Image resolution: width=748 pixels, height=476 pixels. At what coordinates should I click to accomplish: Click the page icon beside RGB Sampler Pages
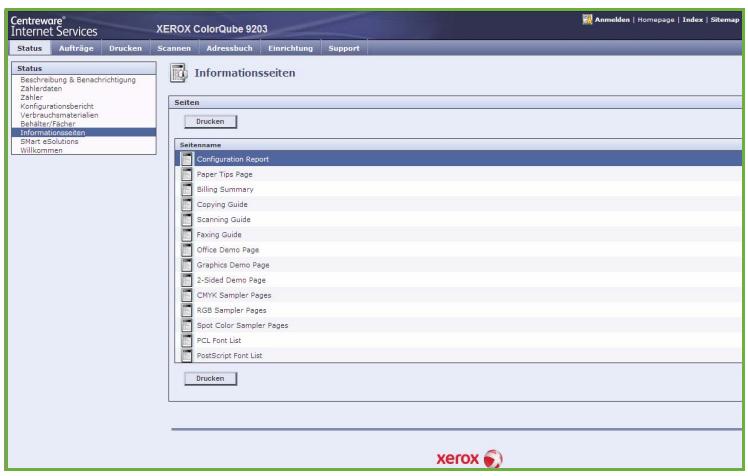tap(187, 310)
